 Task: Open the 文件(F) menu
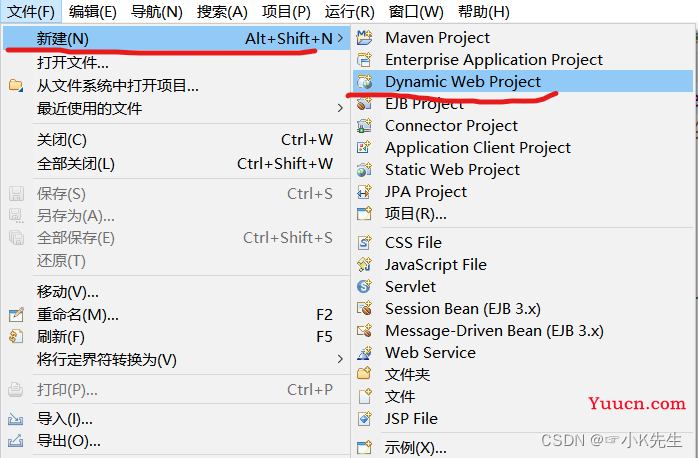31,12
